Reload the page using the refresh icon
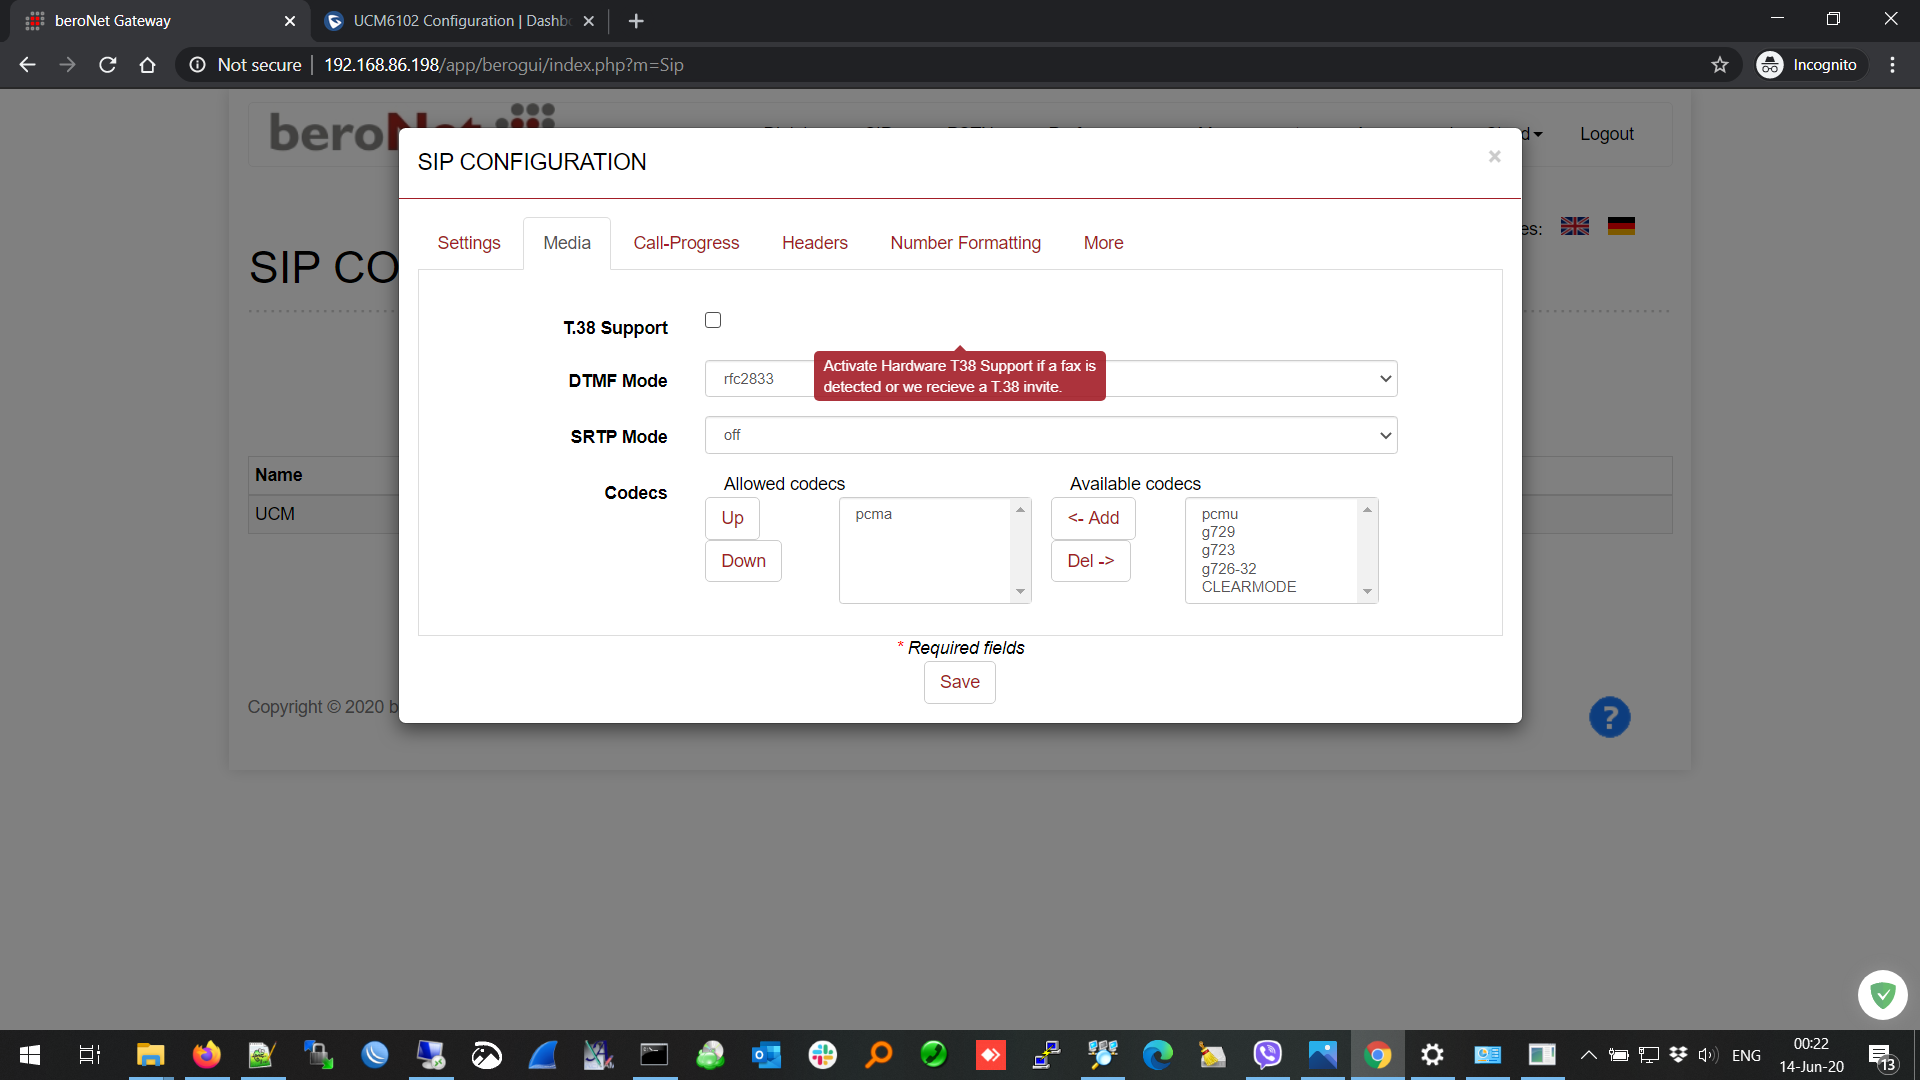This screenshot has width=1920, height=1080. [x=108, y=65]
